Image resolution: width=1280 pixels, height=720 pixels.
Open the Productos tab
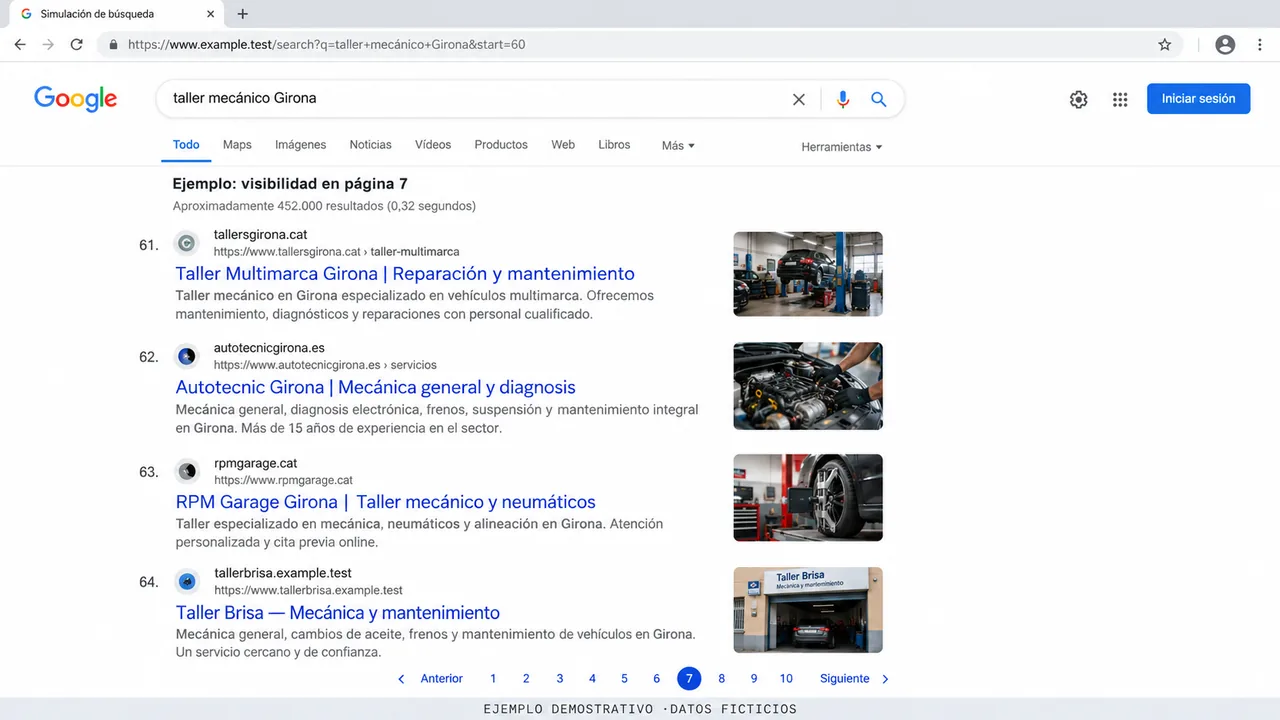[501, 145]
